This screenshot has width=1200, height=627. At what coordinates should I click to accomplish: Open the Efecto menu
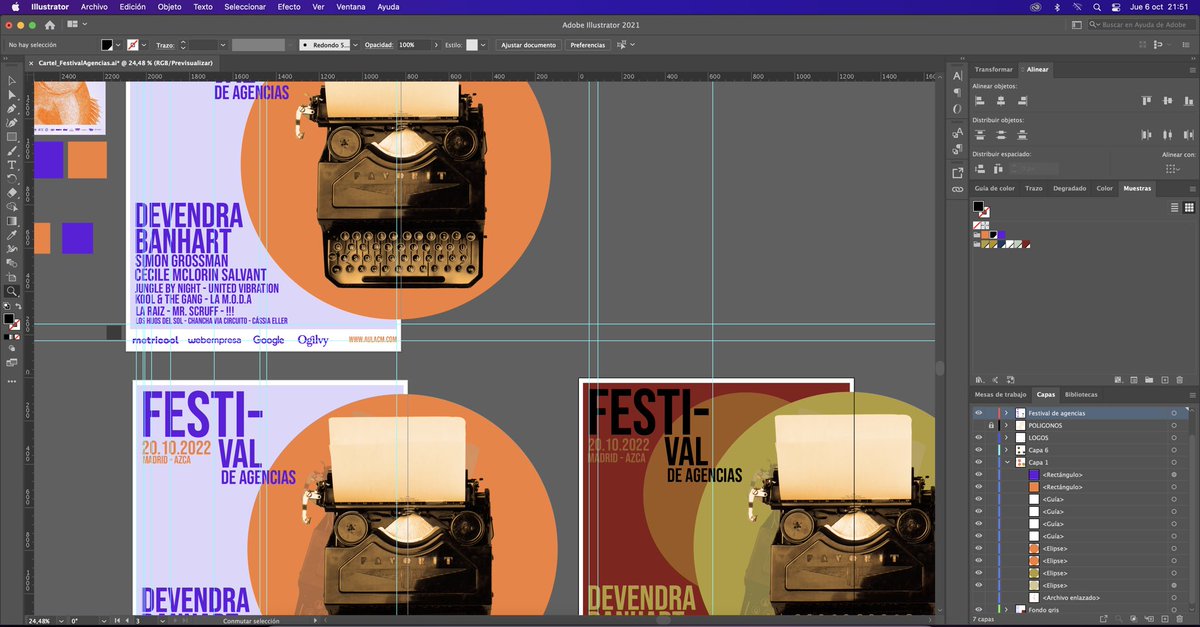289,6
